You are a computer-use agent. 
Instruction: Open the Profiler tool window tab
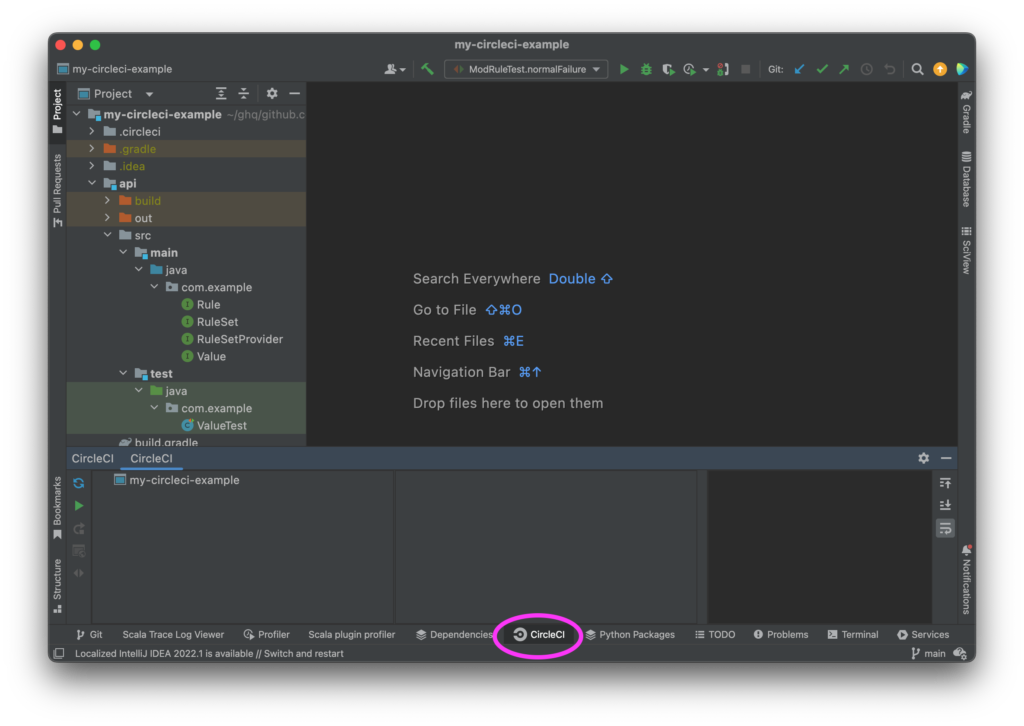(266, 635)
